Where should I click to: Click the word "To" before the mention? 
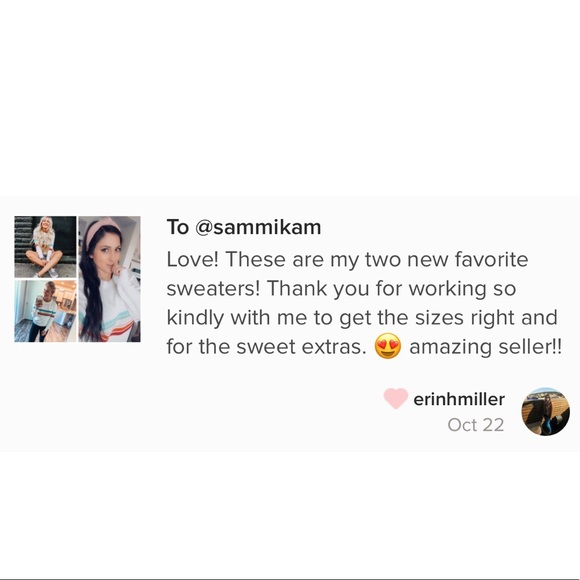[x=178, y=227]
